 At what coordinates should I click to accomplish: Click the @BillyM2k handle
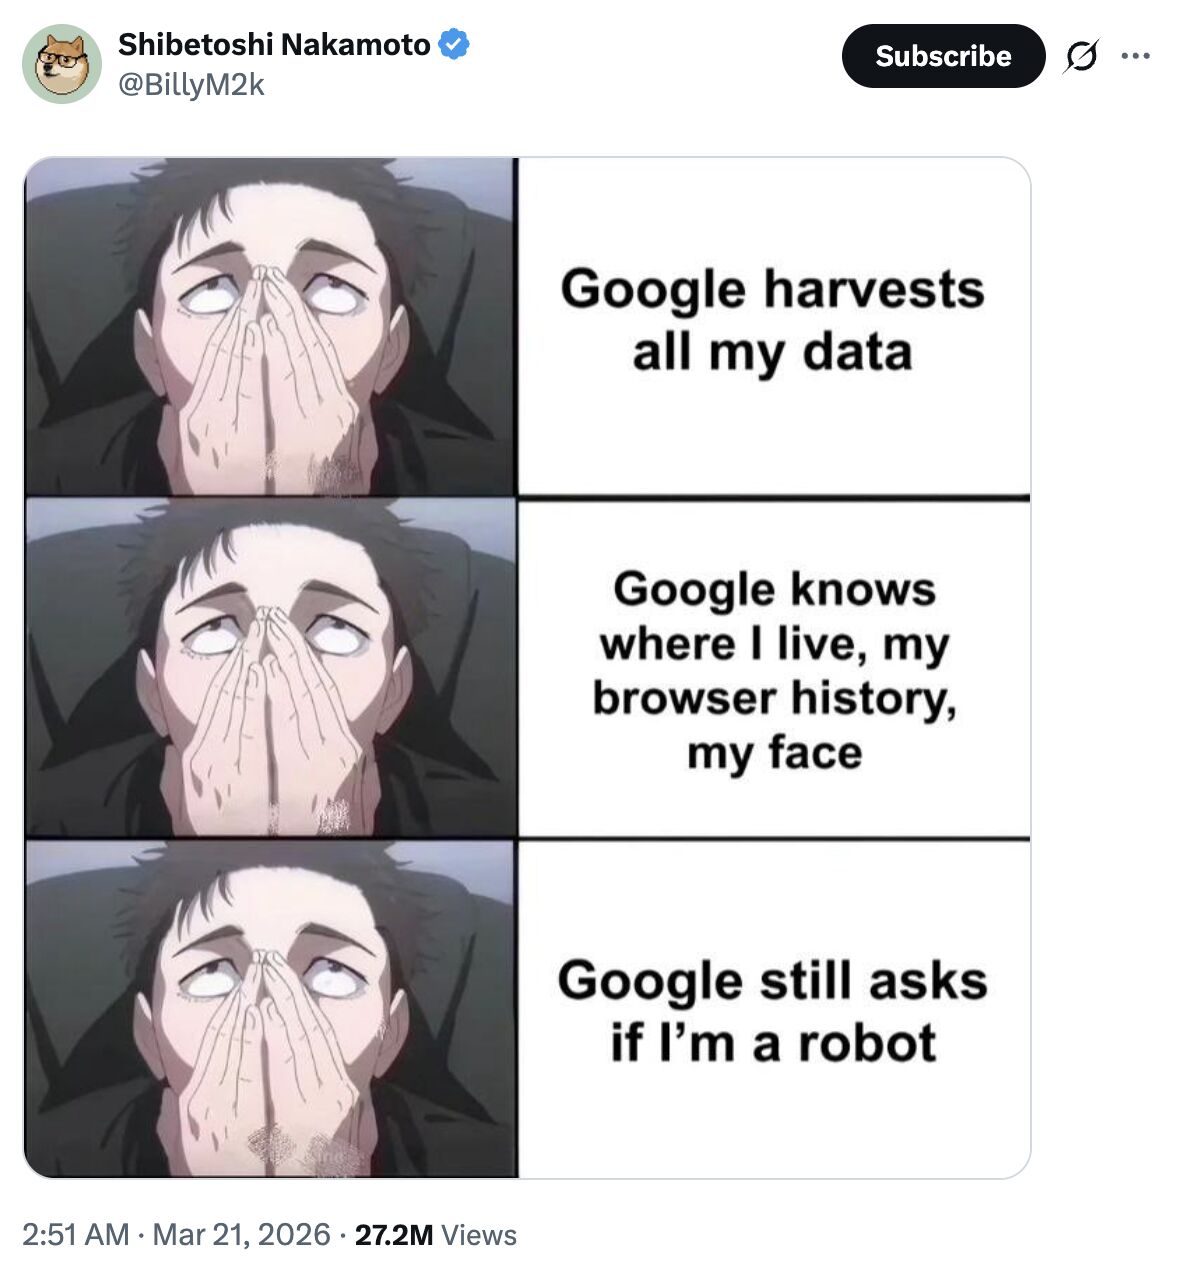(191, 86)
